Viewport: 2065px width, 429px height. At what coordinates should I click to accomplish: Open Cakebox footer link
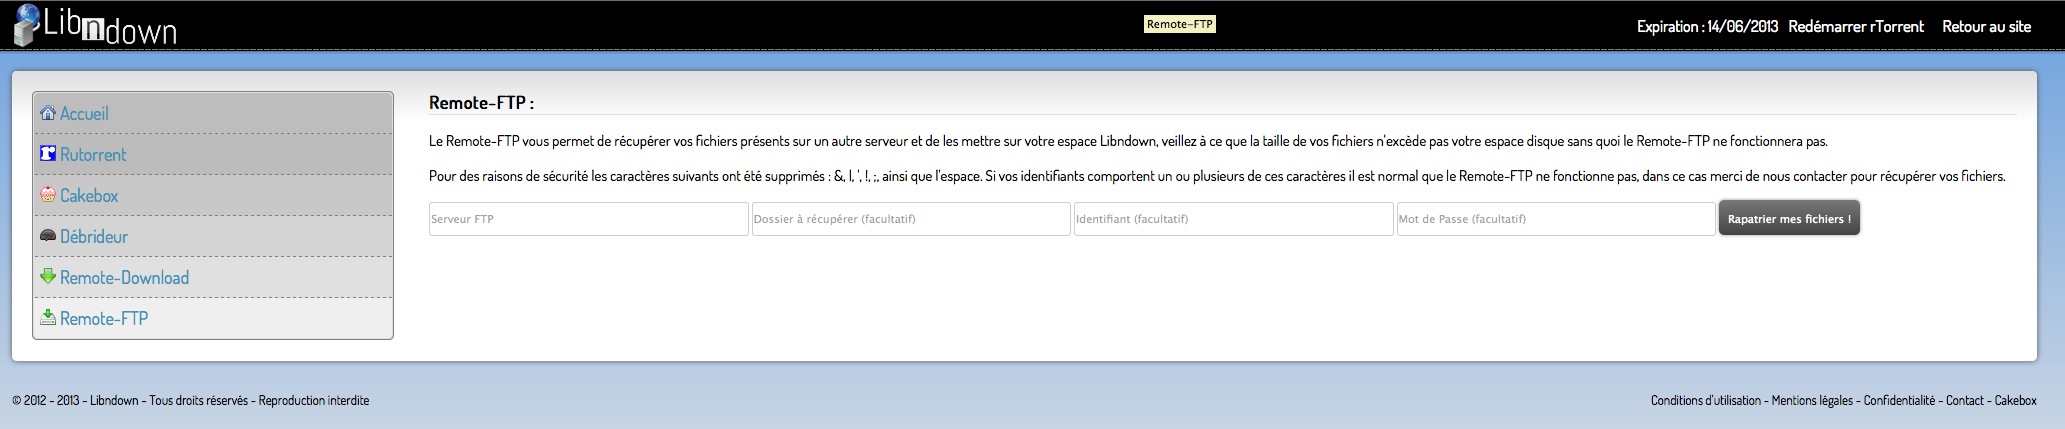coord(2016,400)
